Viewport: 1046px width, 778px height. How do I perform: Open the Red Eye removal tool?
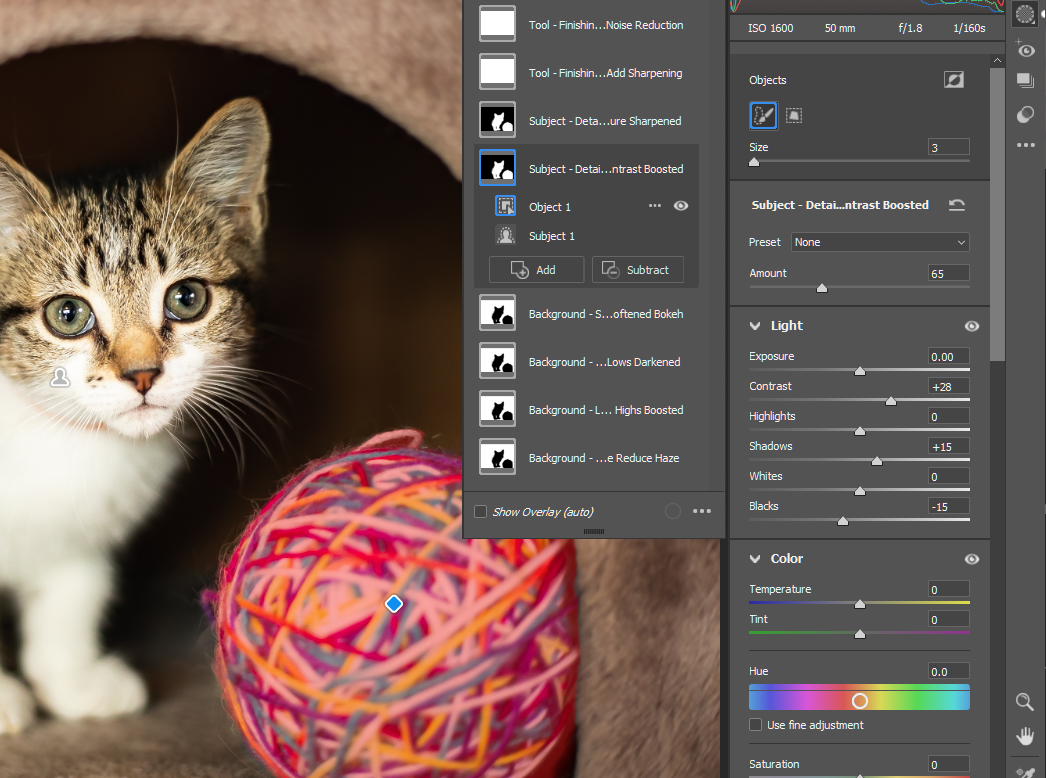click(1024, 49)
